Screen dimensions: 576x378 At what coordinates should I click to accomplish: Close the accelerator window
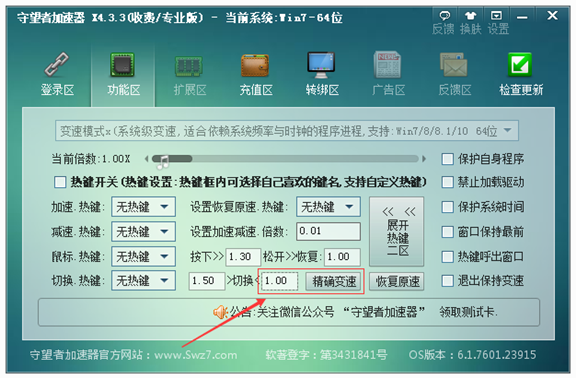coord(552,15)
